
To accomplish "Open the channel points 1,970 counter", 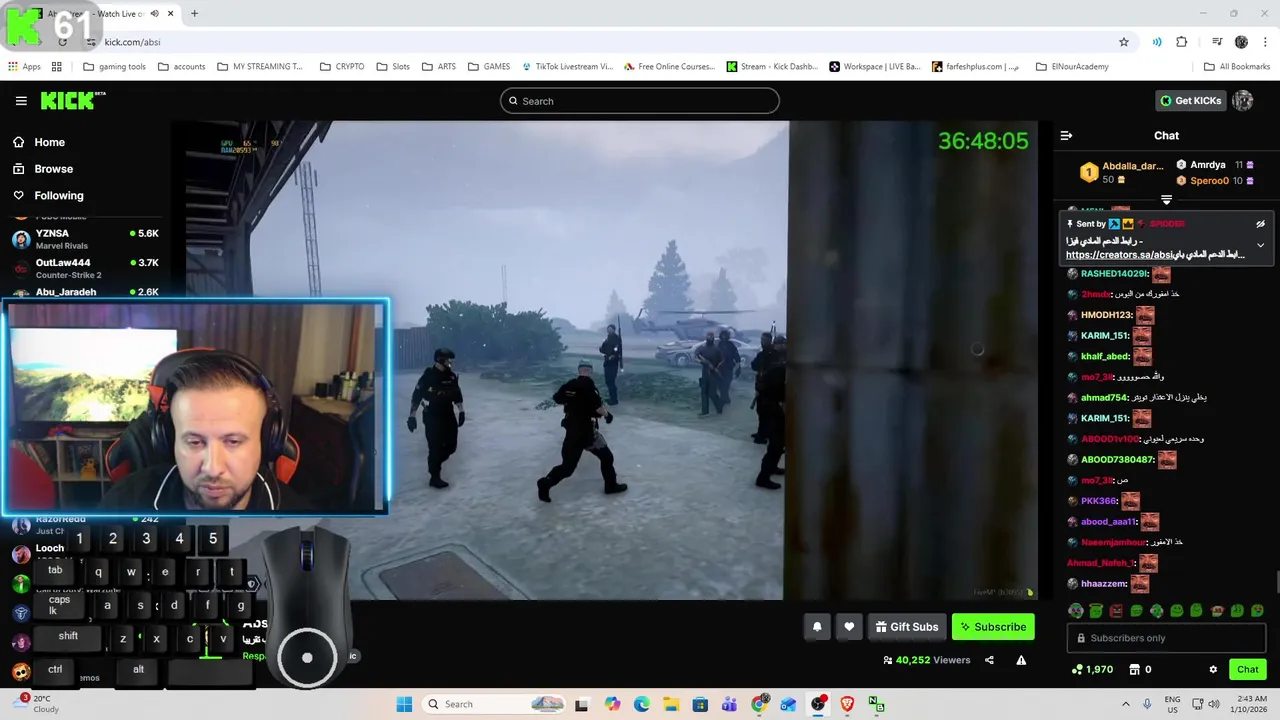I will click(1092, 669).
